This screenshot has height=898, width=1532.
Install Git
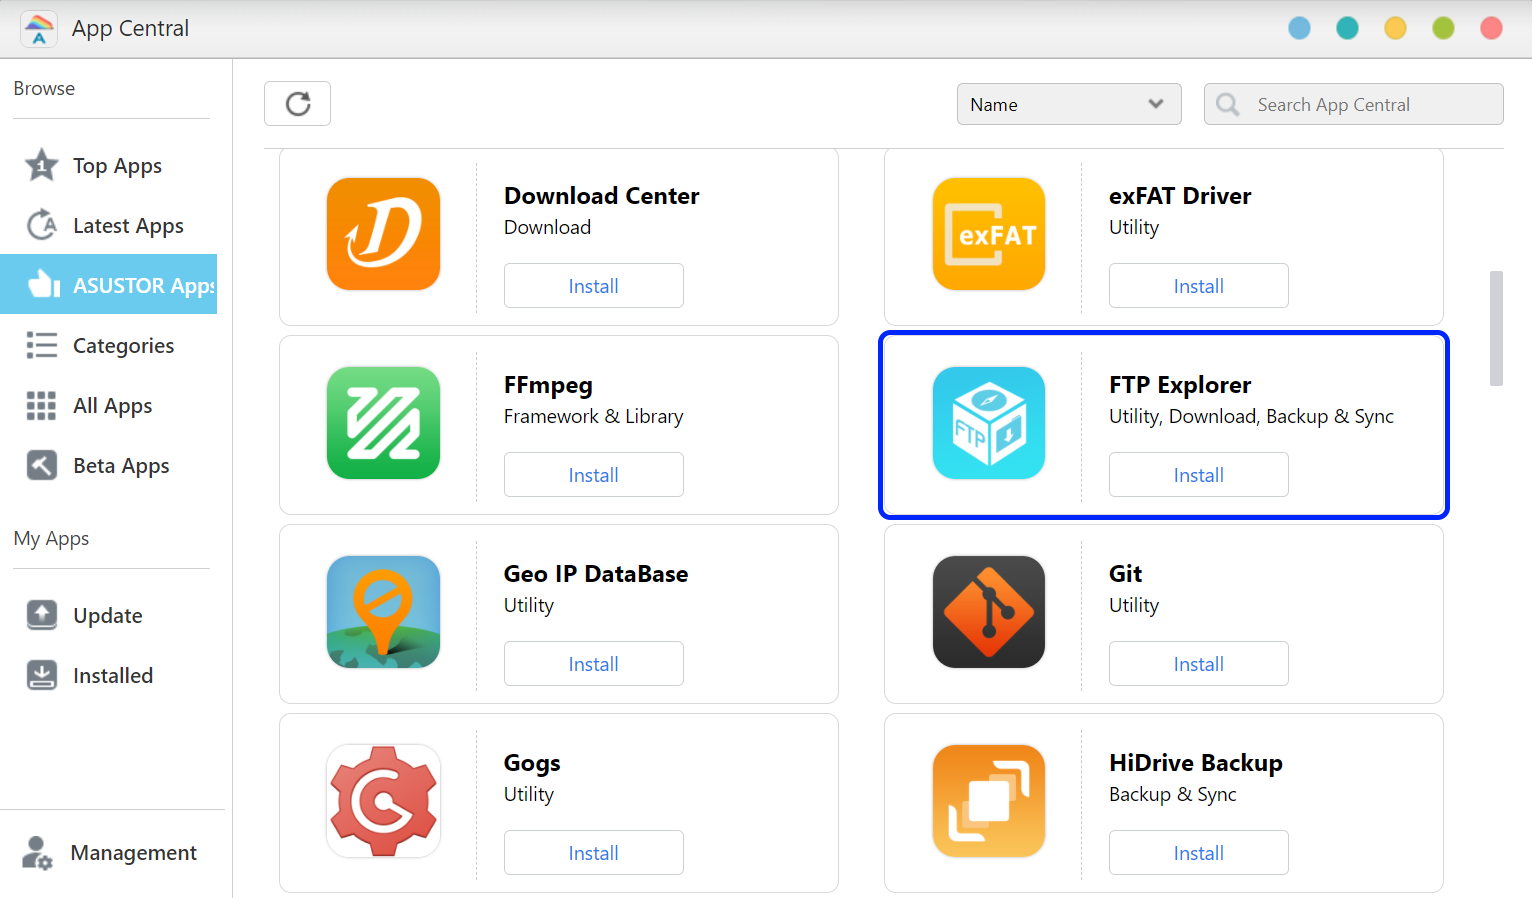[x=1198, y=664]
